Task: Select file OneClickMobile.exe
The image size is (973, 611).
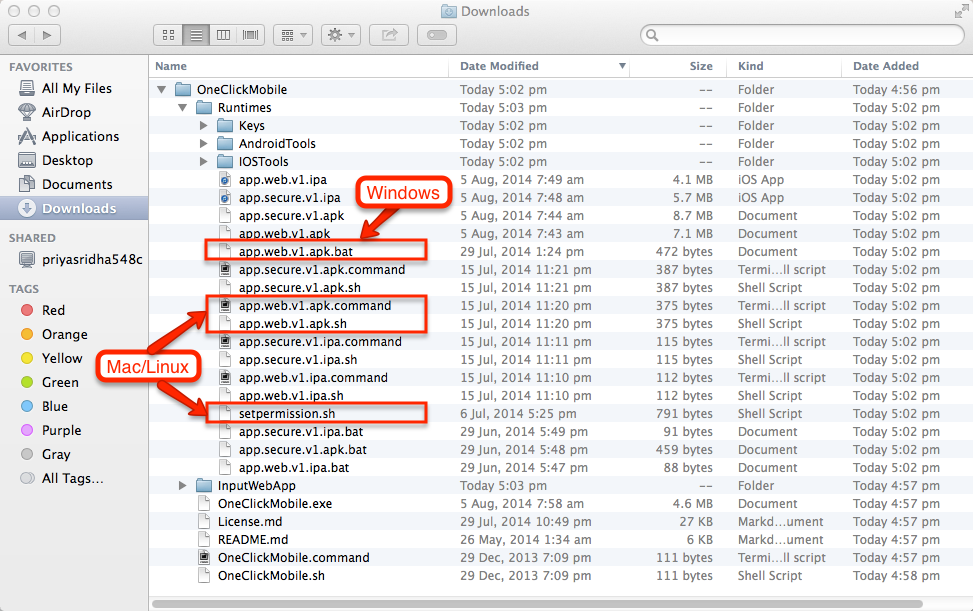Action: pyautogui.click(x=274, y=503)
